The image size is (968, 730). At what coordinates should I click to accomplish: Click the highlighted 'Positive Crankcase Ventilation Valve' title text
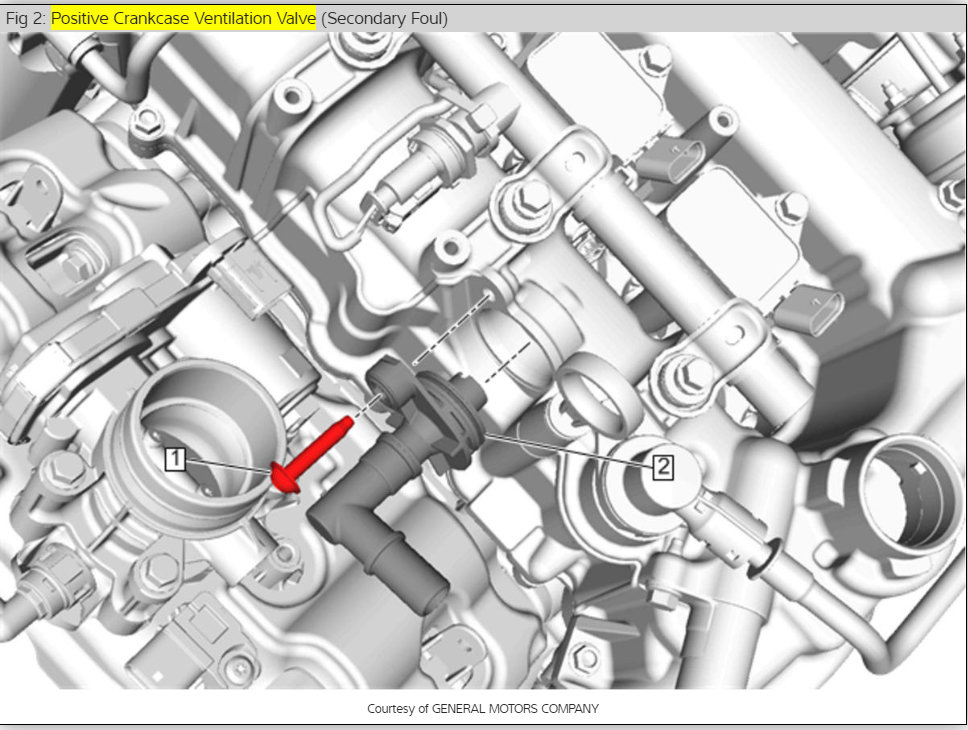pos(183,19)
